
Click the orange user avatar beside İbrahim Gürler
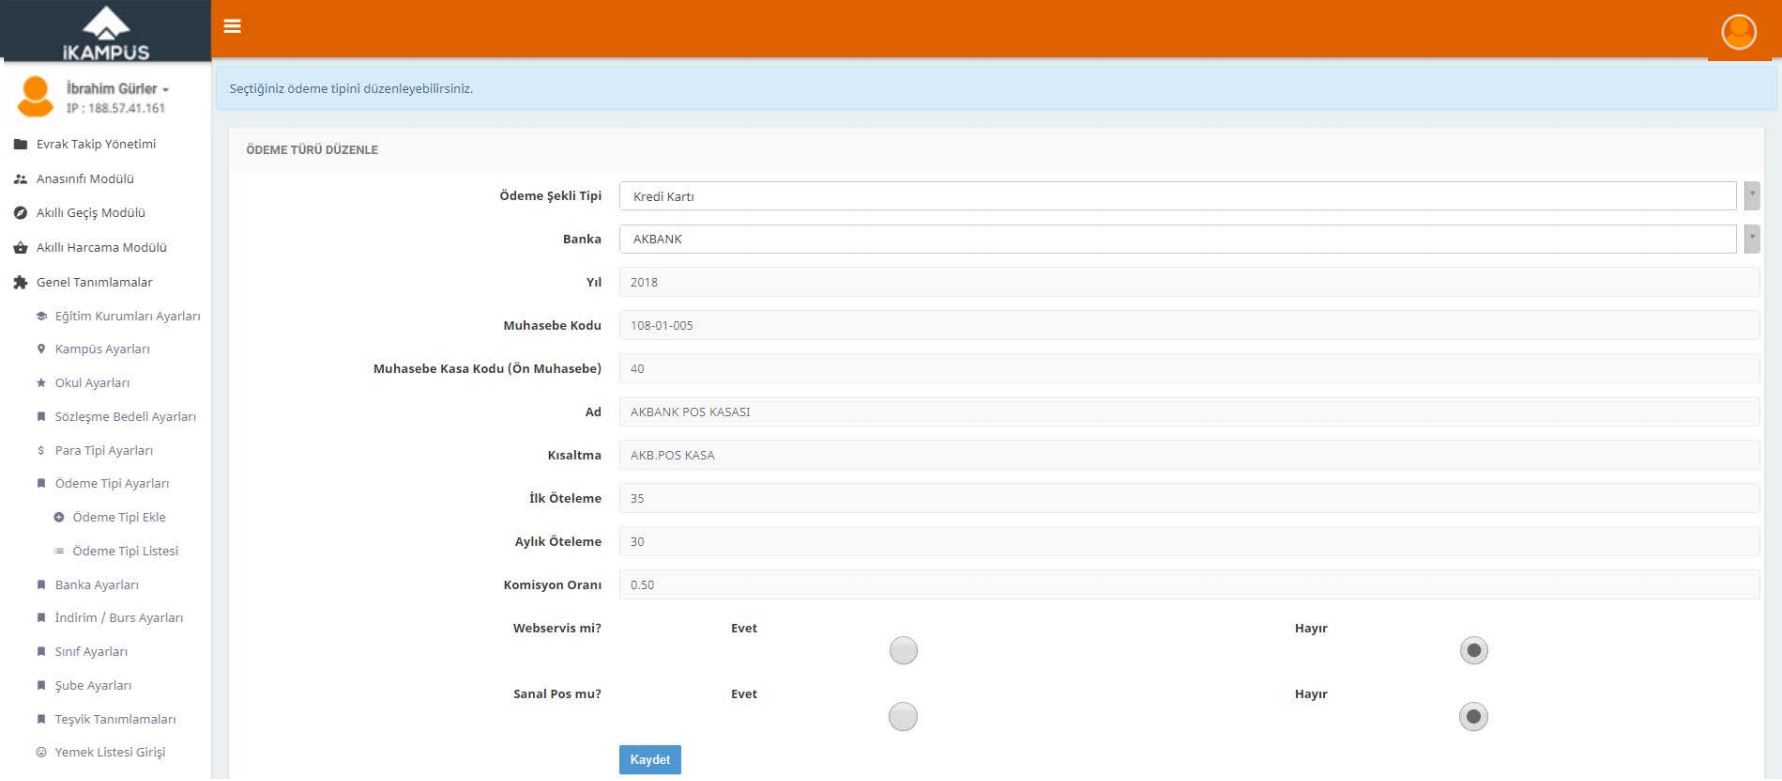(36, 97)
